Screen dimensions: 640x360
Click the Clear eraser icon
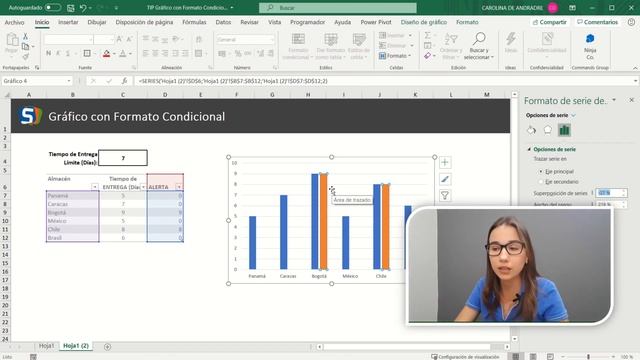(x=427, y=56)
